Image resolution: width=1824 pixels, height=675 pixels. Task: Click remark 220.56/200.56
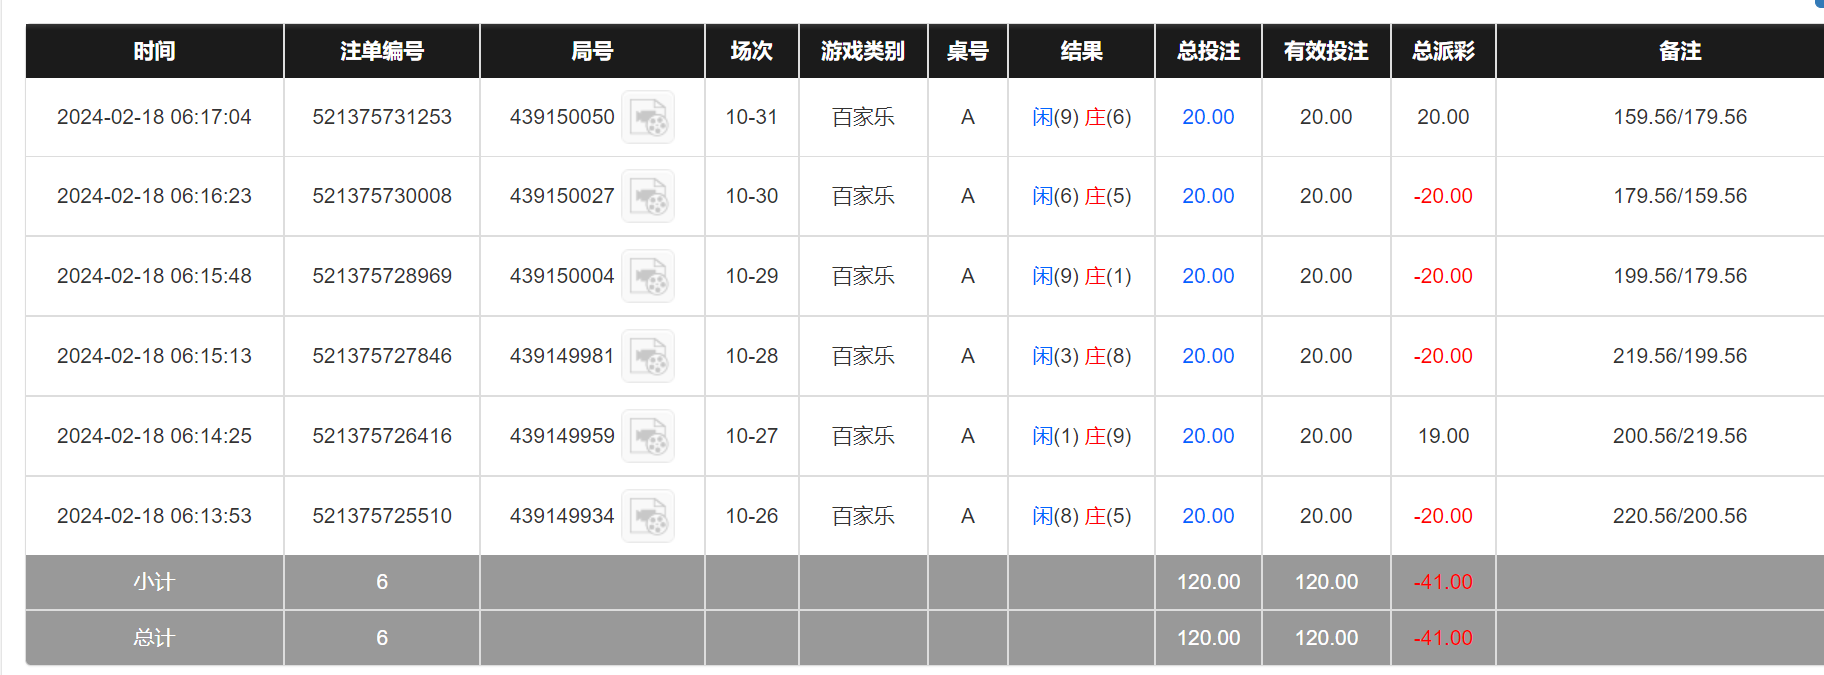click(1680, 516)
